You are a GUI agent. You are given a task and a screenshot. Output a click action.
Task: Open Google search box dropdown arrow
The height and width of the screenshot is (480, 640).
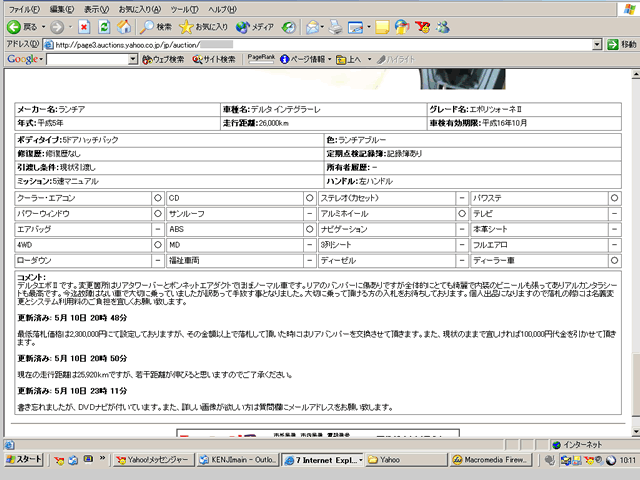(x=133, y=60)
